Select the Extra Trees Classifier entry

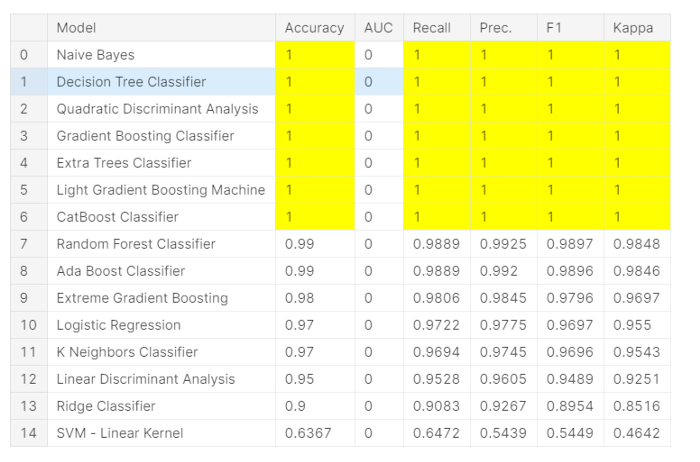[124, 163]
